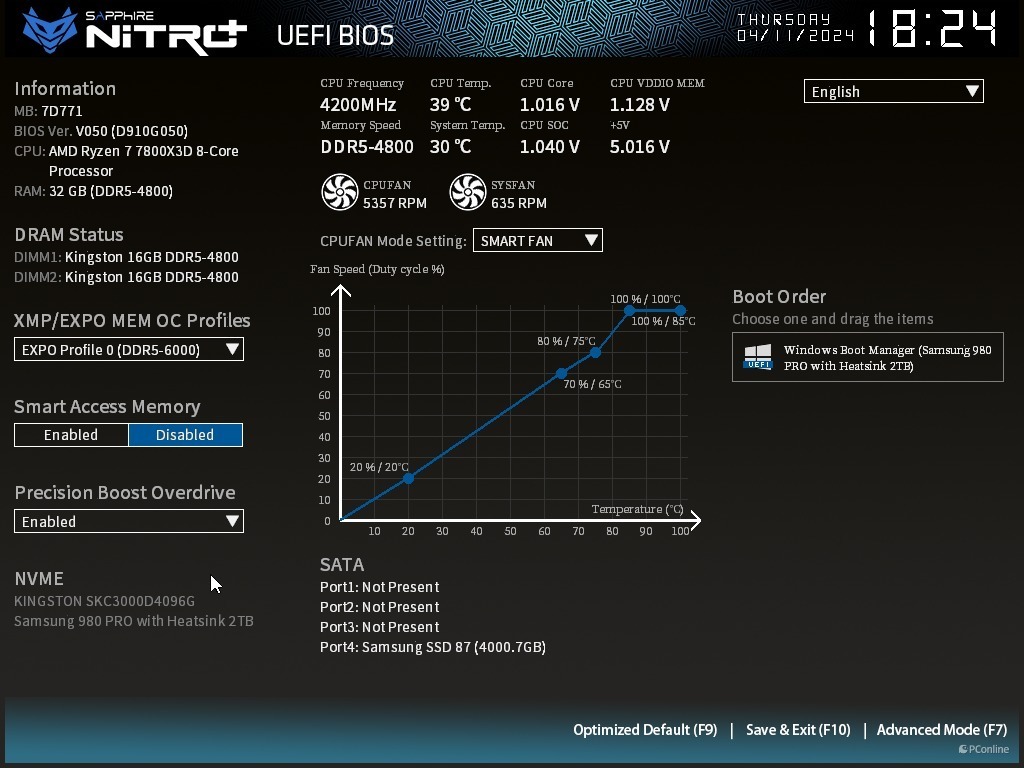Click Optimized Default (F9)
Image resolution: width=1024 pixels, height=768 pixels.
tap(645, 729)
